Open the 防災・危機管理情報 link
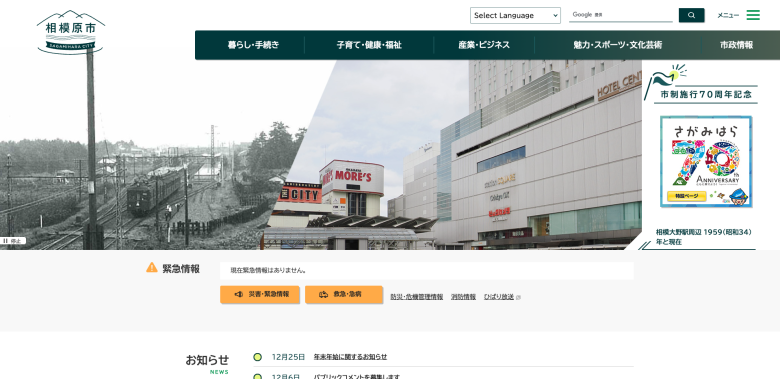 click(416, 297)
